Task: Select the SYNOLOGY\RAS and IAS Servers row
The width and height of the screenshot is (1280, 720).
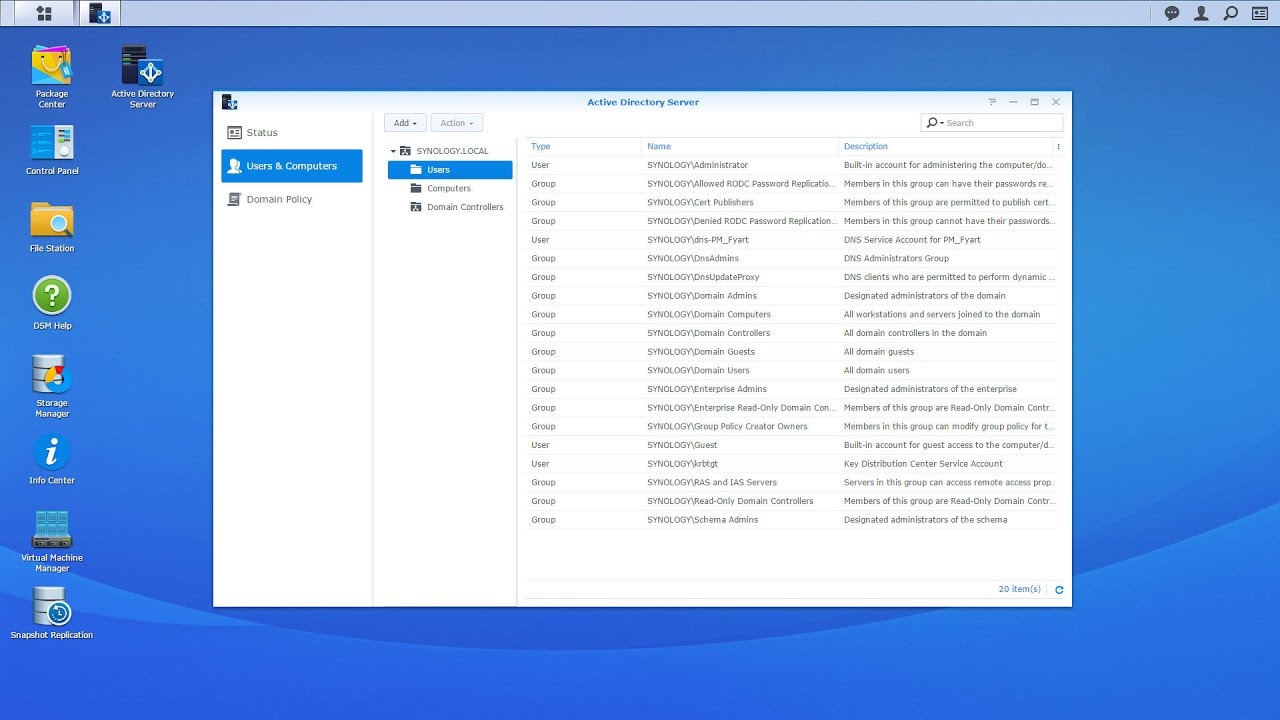Action: [791, 482]
